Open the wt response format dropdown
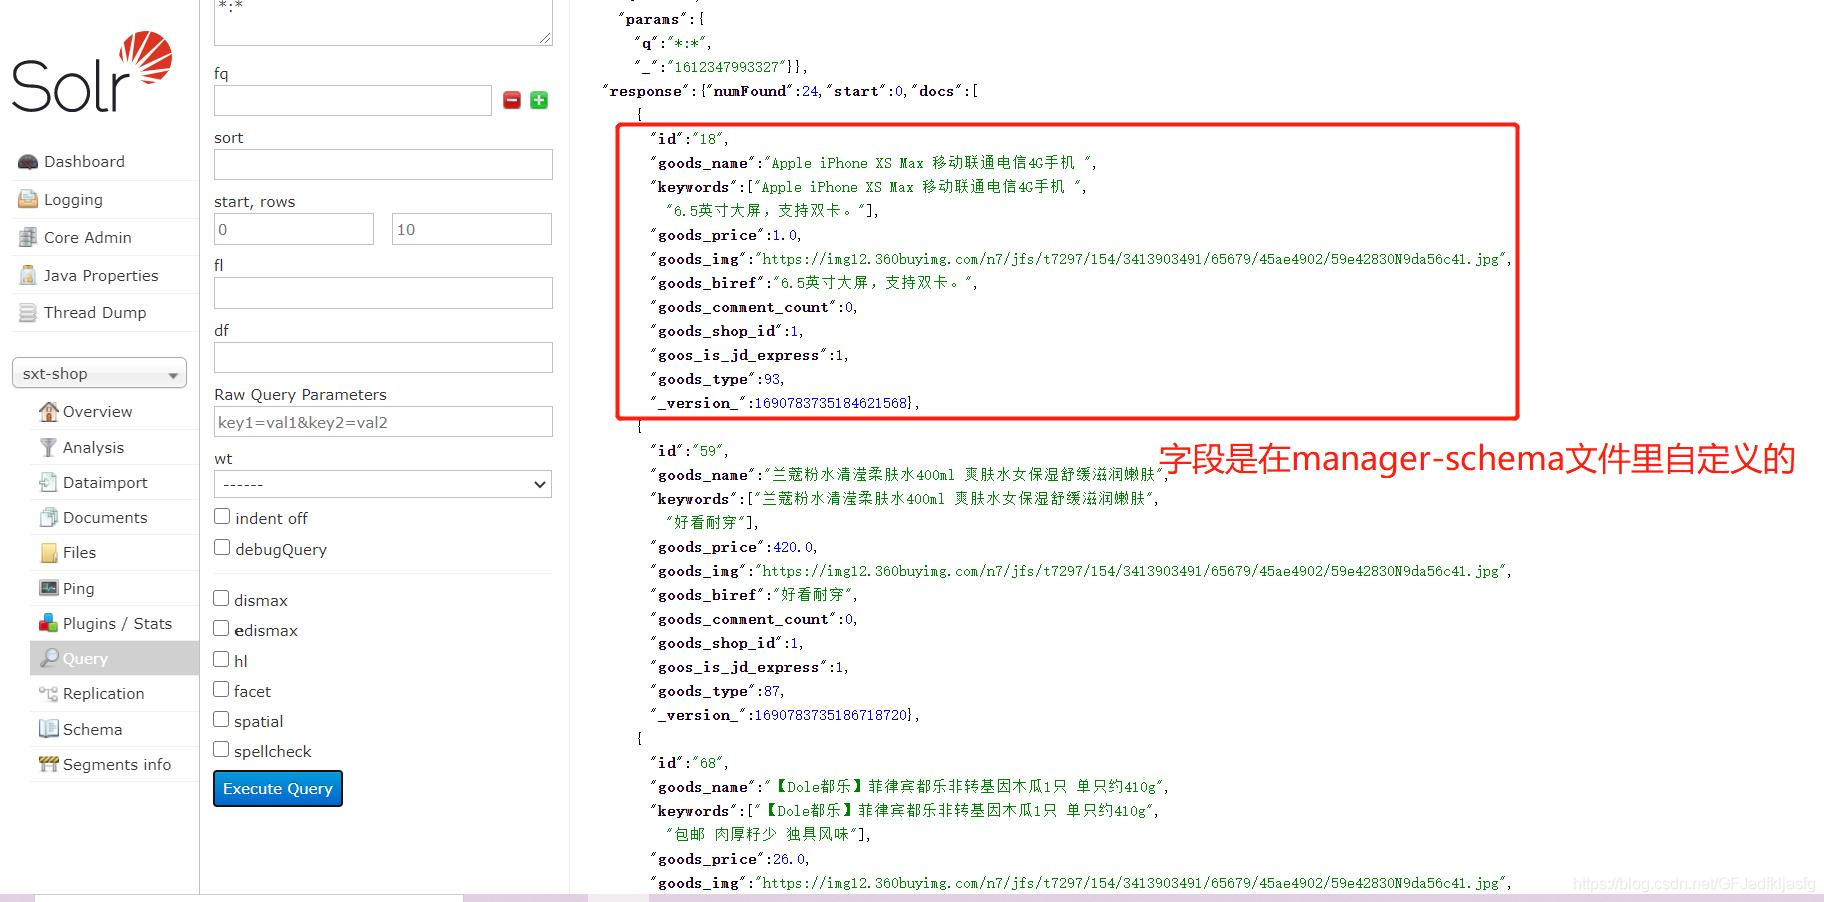 click(x=383, y=484)
